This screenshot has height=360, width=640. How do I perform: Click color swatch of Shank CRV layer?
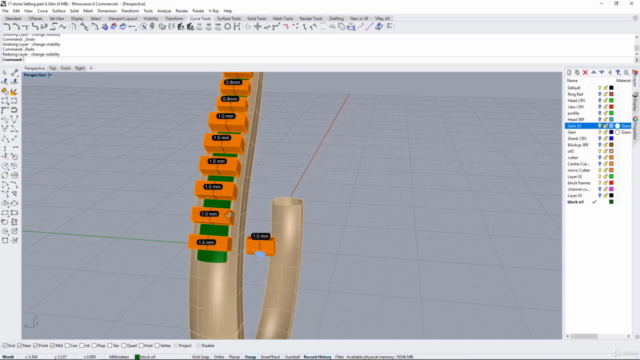pos(611,139)
